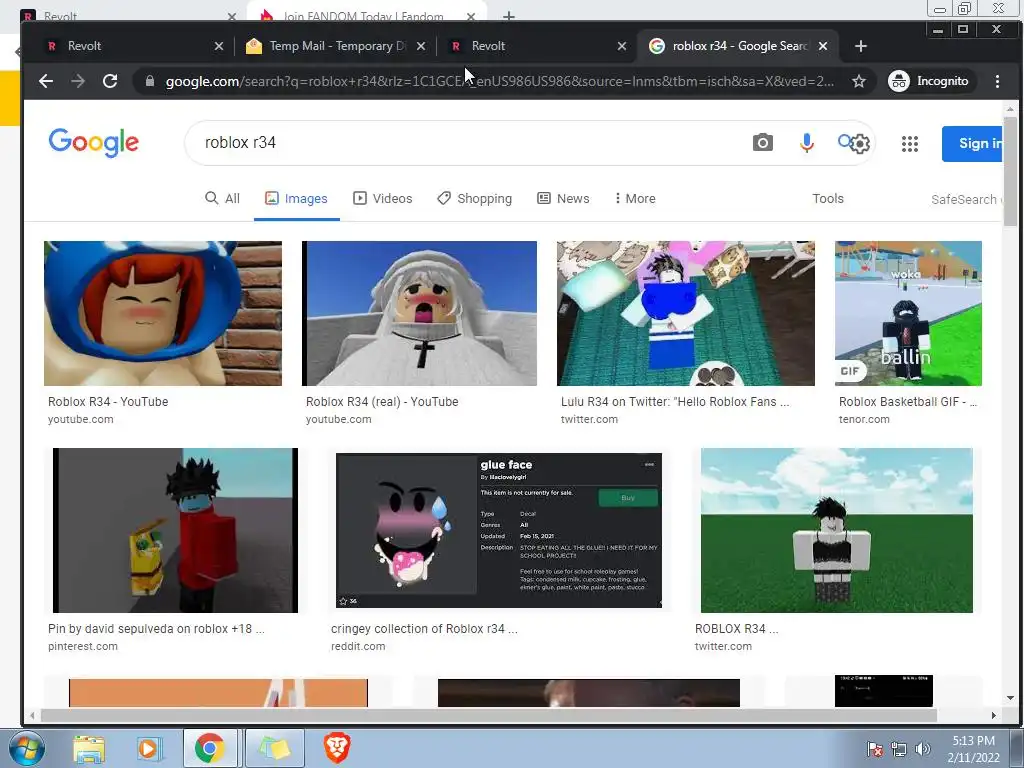Open the More search options dropdown
This screenshot has height=768, width=1024.
tap(634, 199)
